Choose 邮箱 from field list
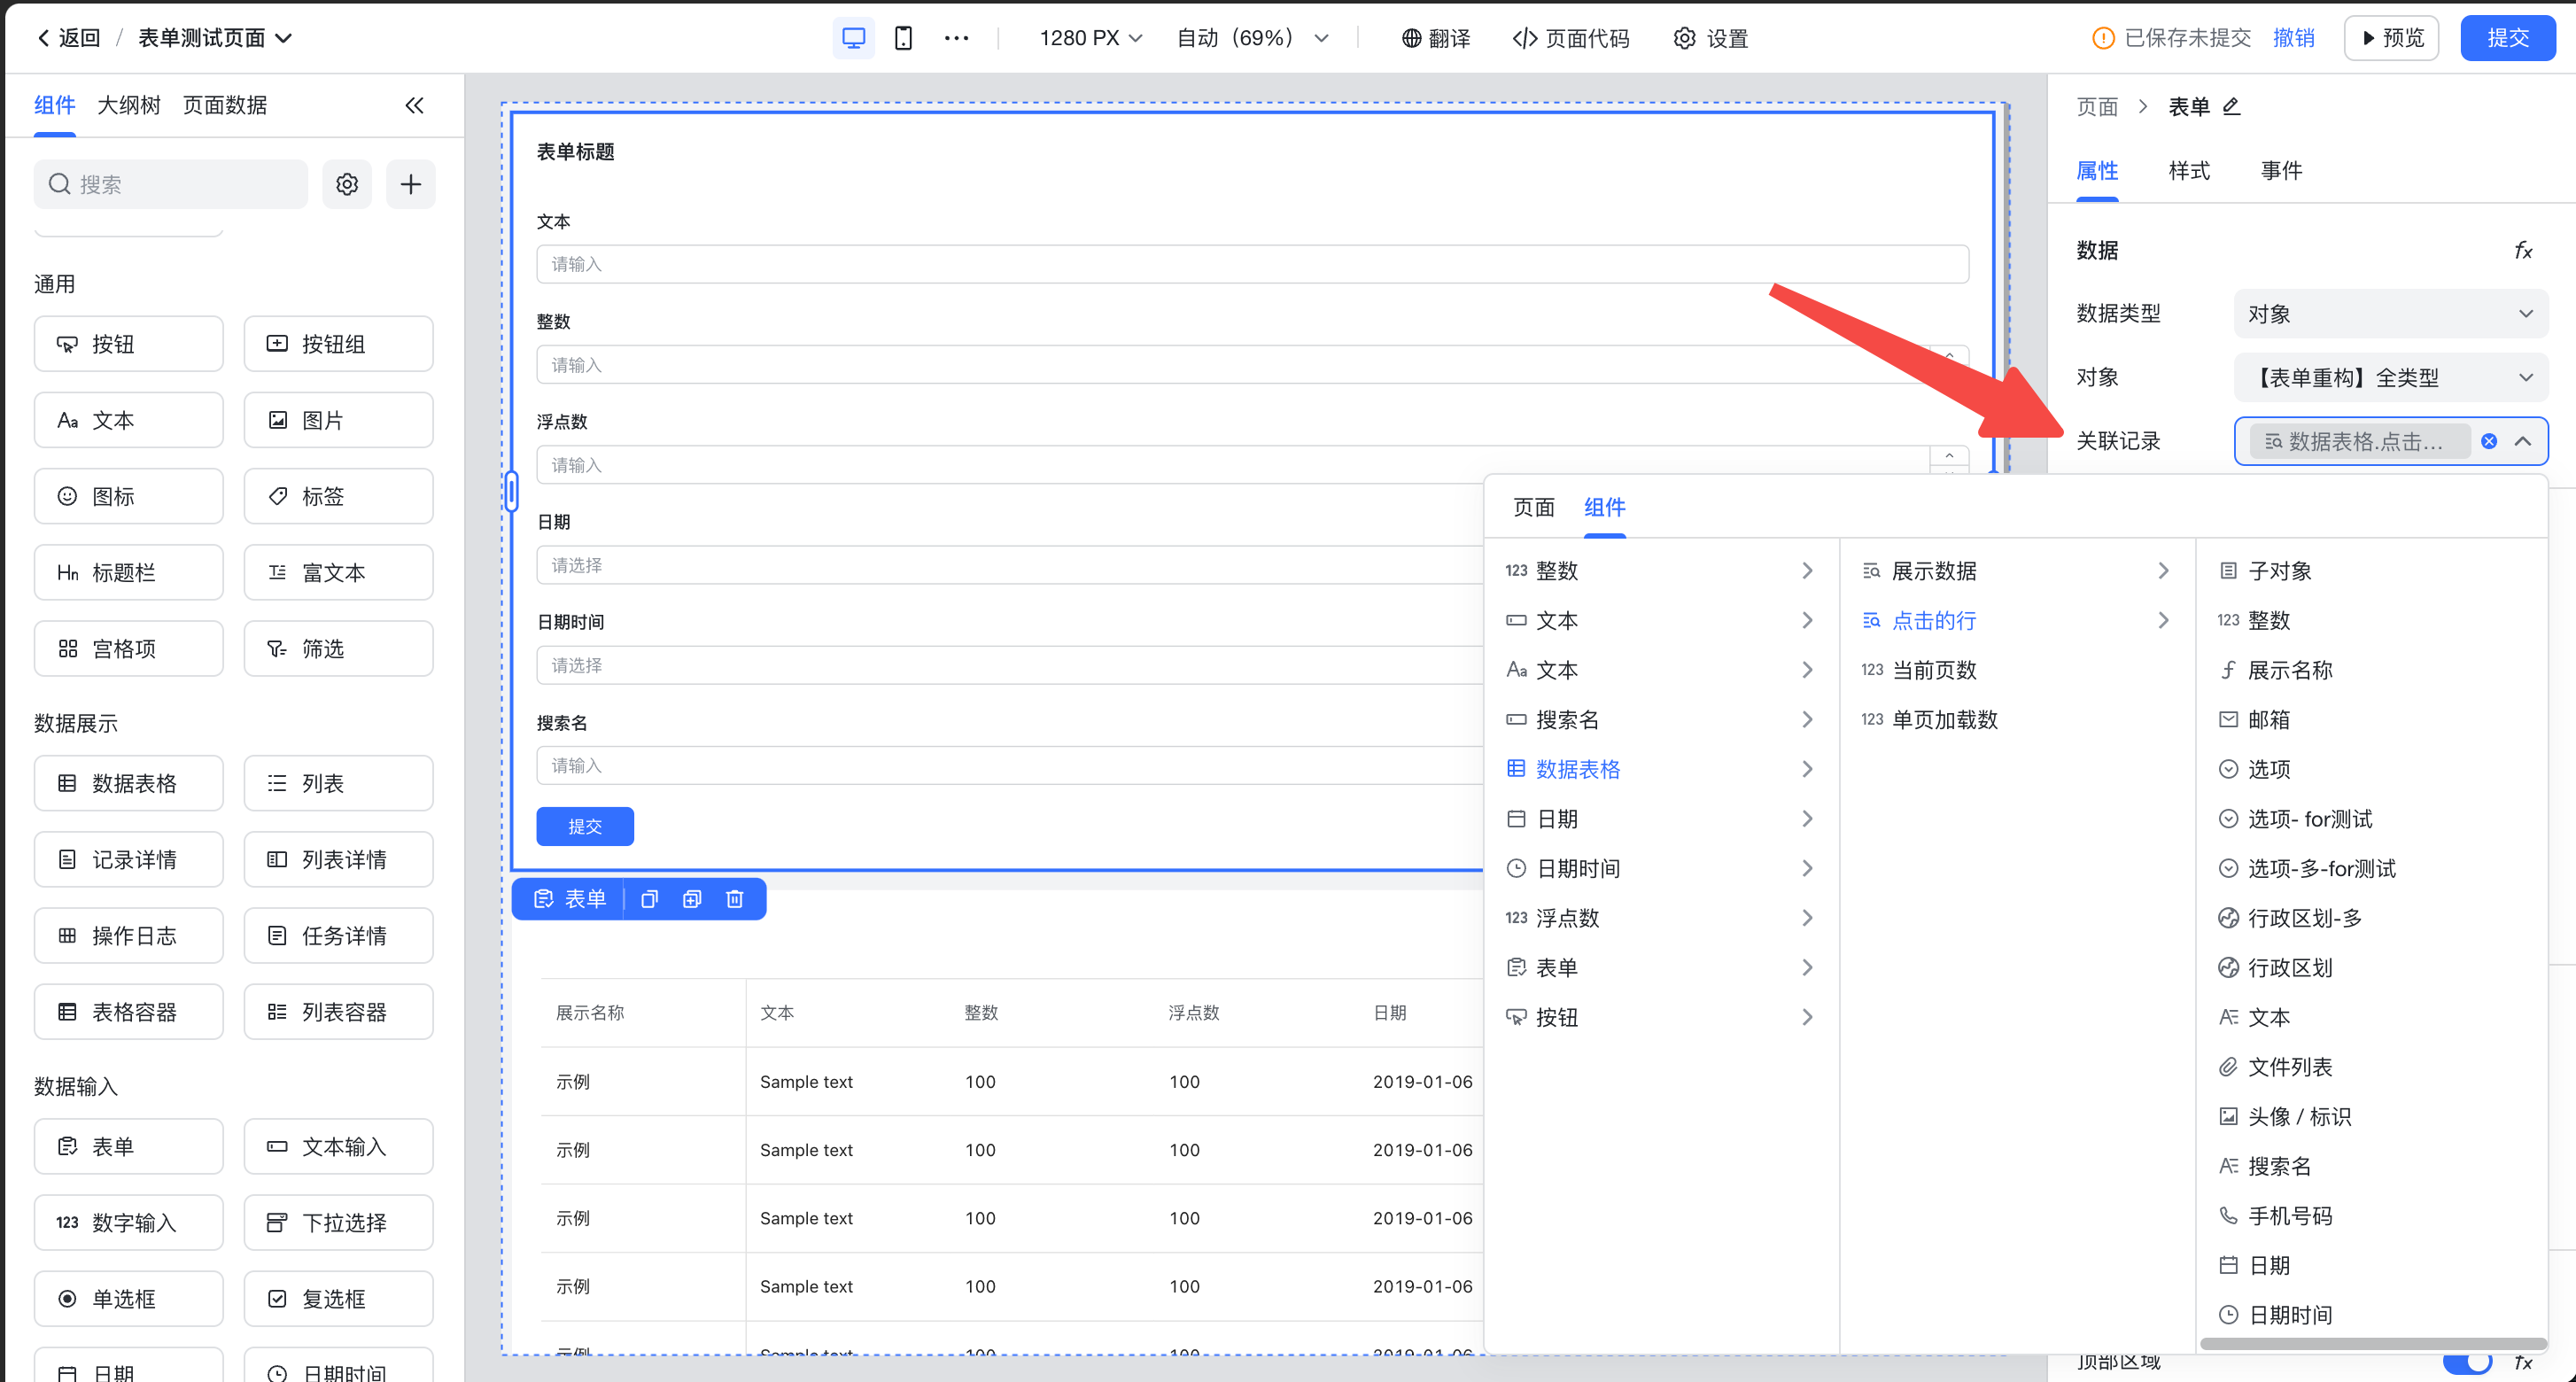 click(2372, 719)
